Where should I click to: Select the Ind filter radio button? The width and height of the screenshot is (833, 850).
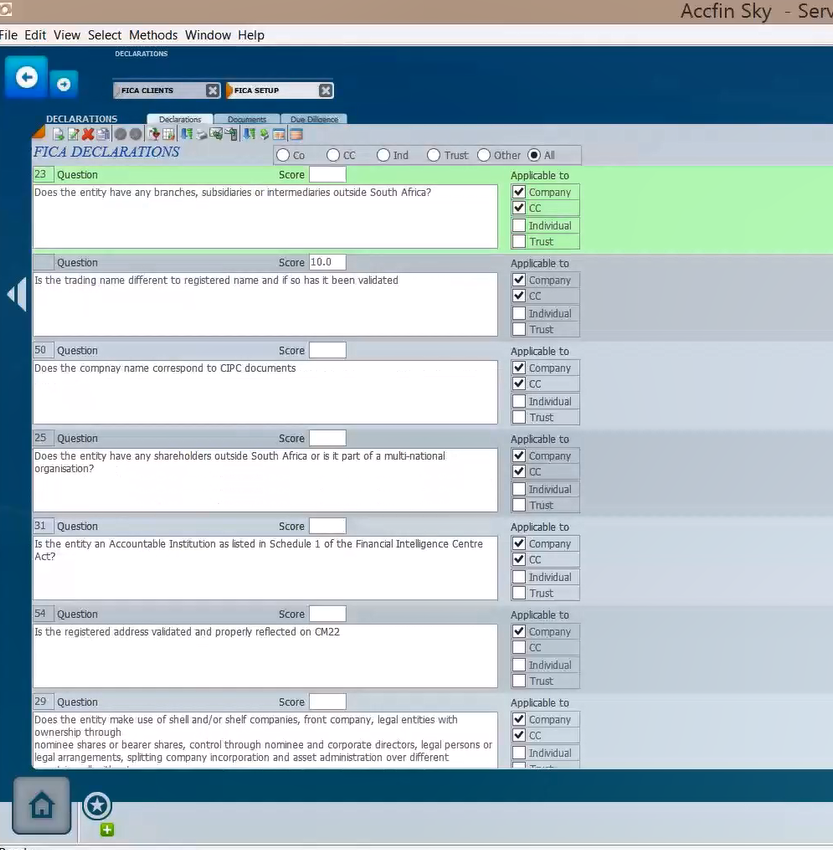383,155
